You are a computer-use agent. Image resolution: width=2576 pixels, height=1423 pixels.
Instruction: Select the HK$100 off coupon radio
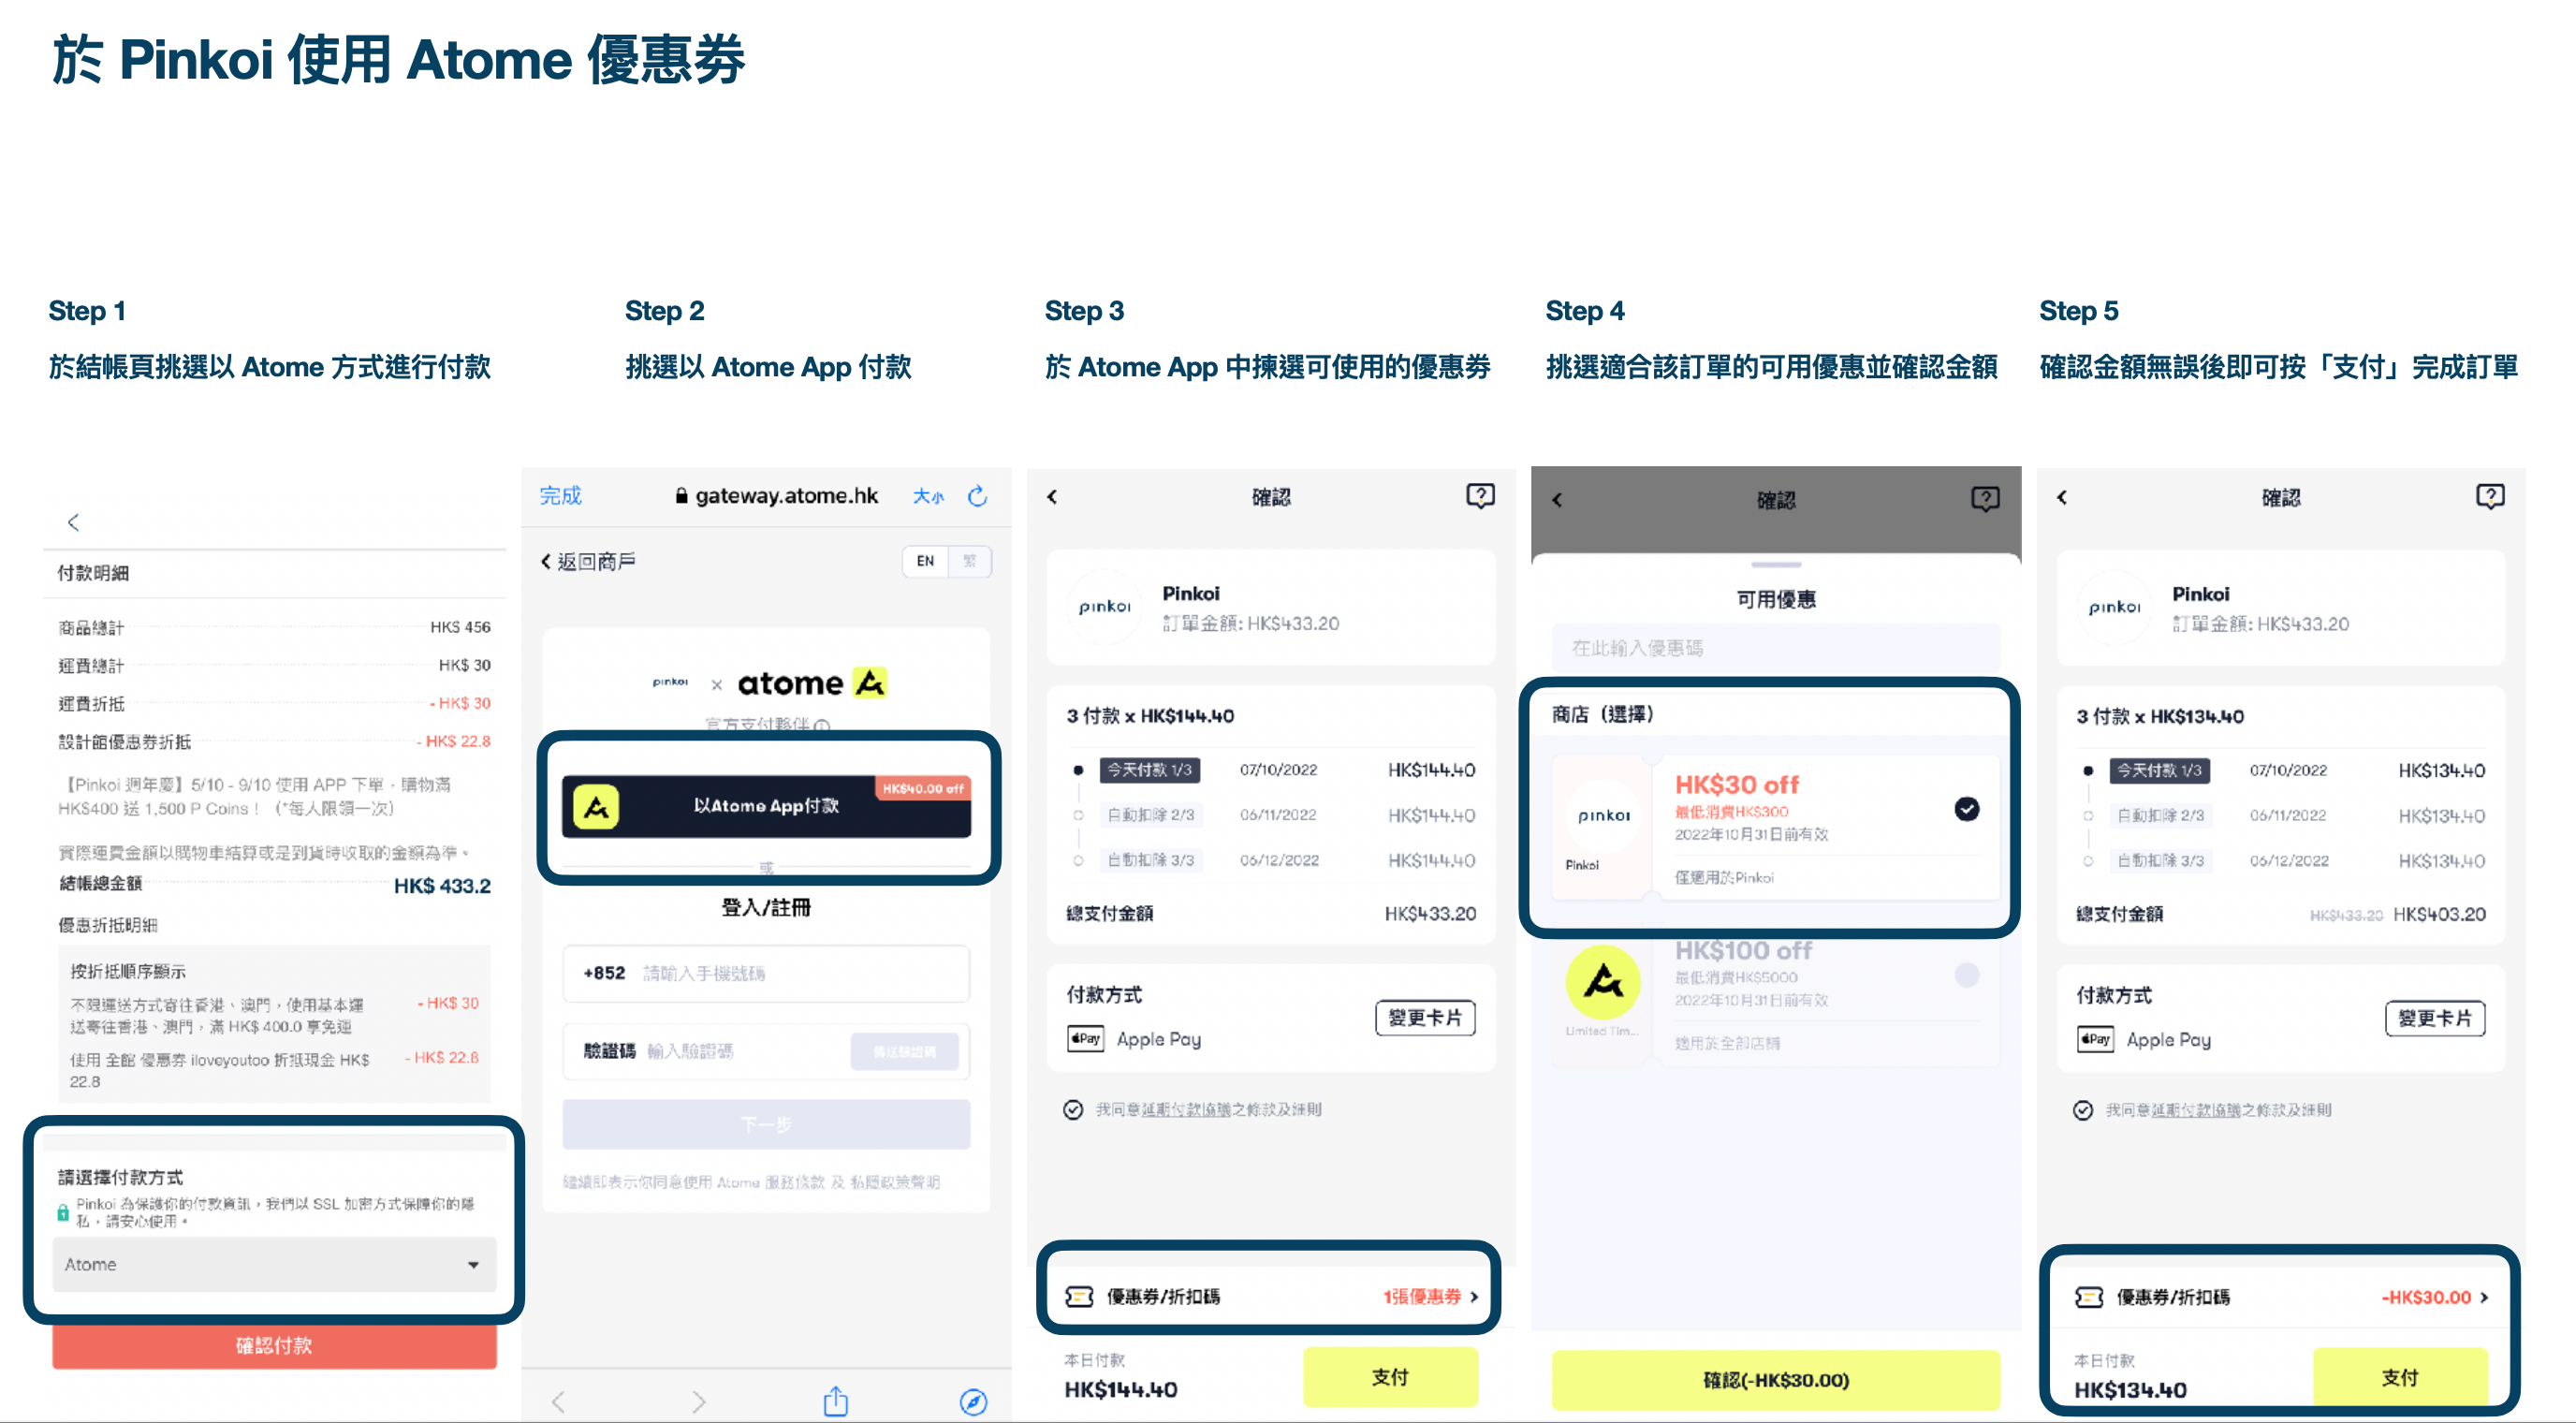coord(1966,974)
